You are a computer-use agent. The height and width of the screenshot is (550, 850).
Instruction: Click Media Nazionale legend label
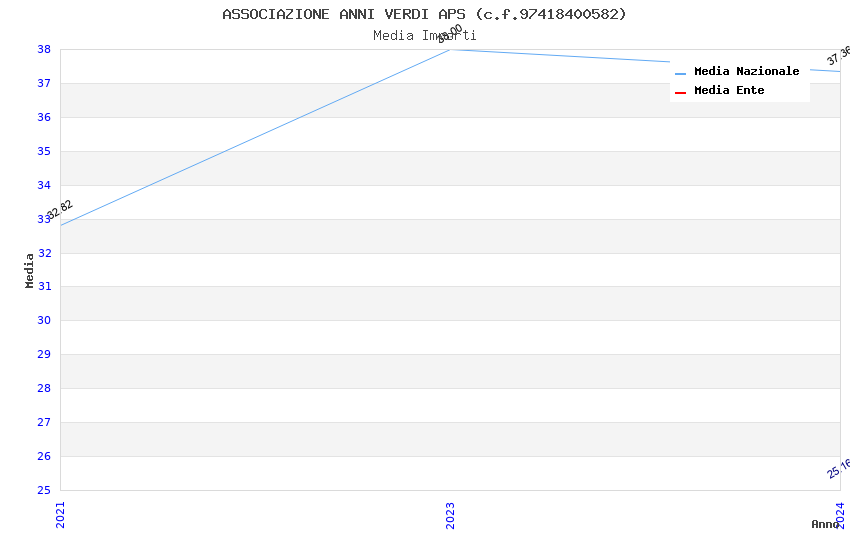pos(746,71)
